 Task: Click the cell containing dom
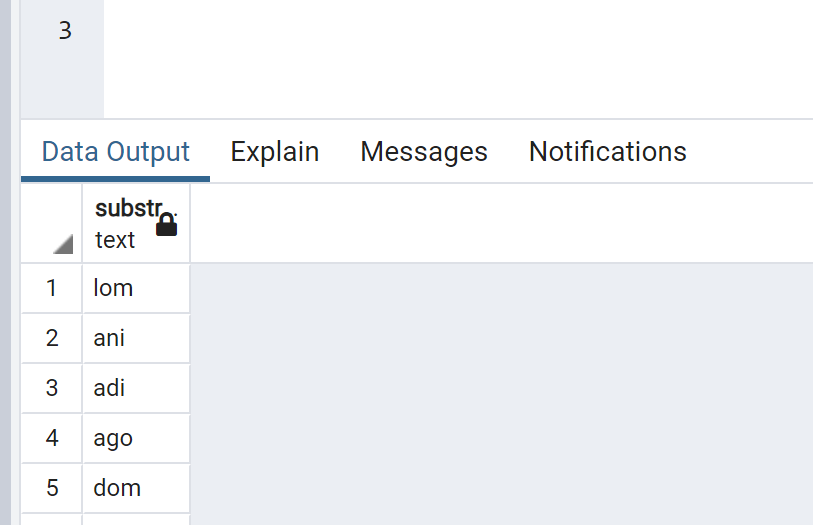pyautogui.click(x=136, y=488)
